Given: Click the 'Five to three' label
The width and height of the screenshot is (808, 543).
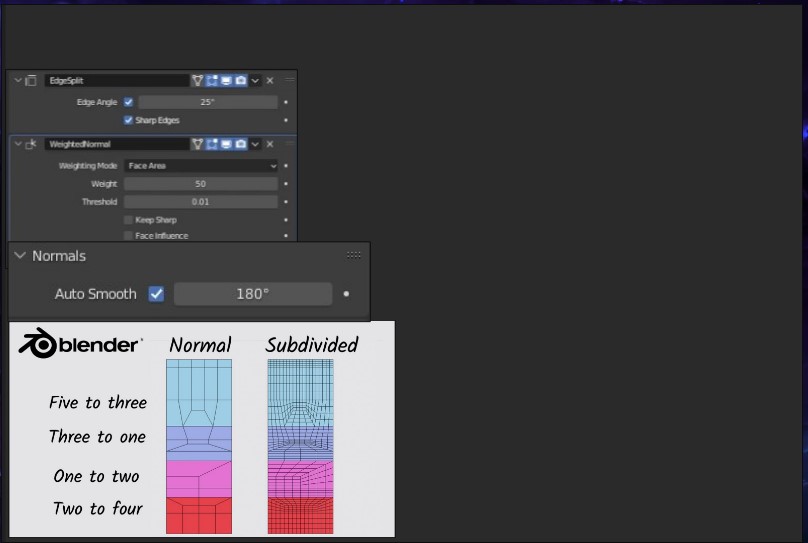Looking at the screenshot, I should (98, 402).
